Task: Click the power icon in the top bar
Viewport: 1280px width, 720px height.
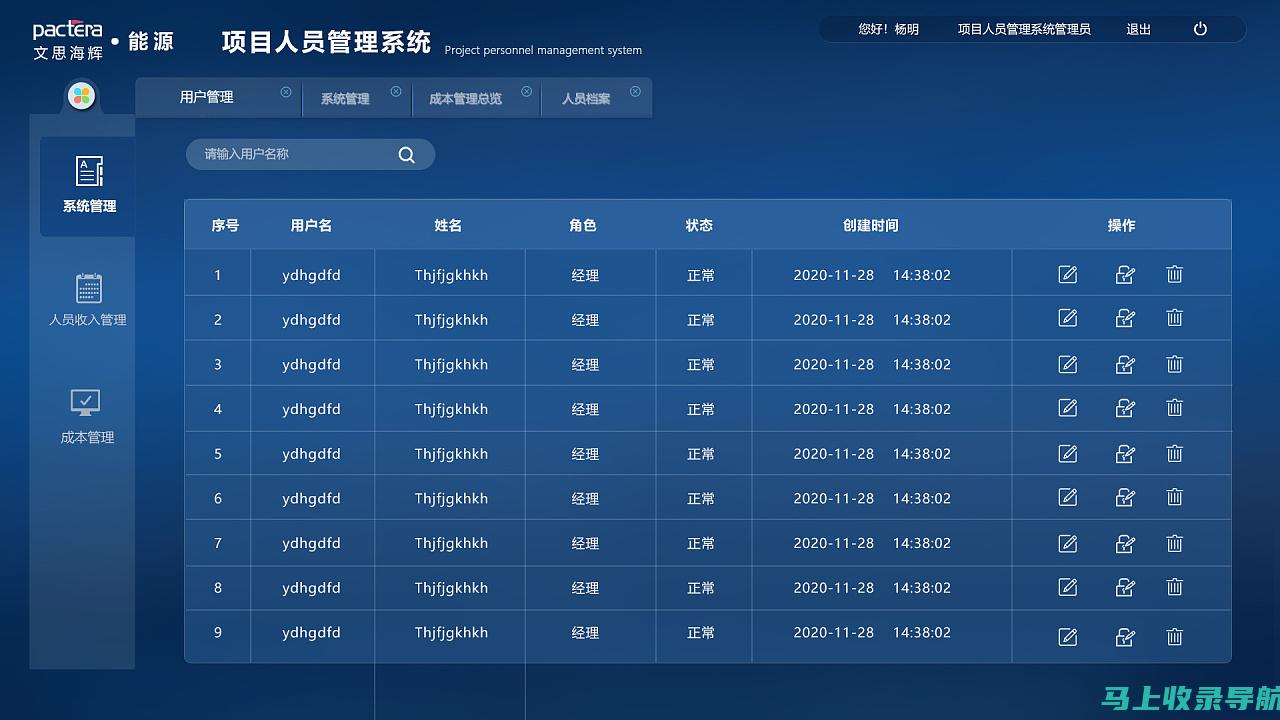Action: (x=1200, y=29)
